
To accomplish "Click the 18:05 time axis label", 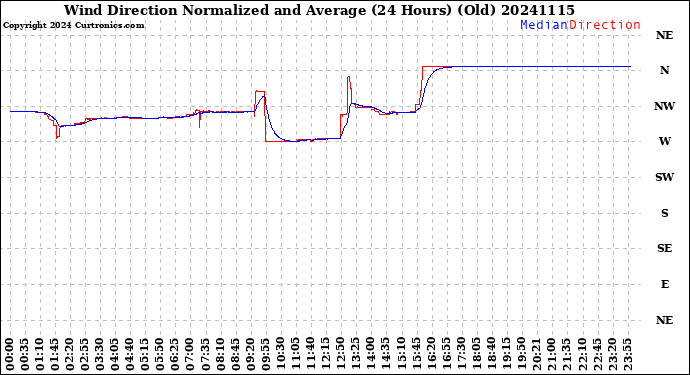I will point(476,355).
